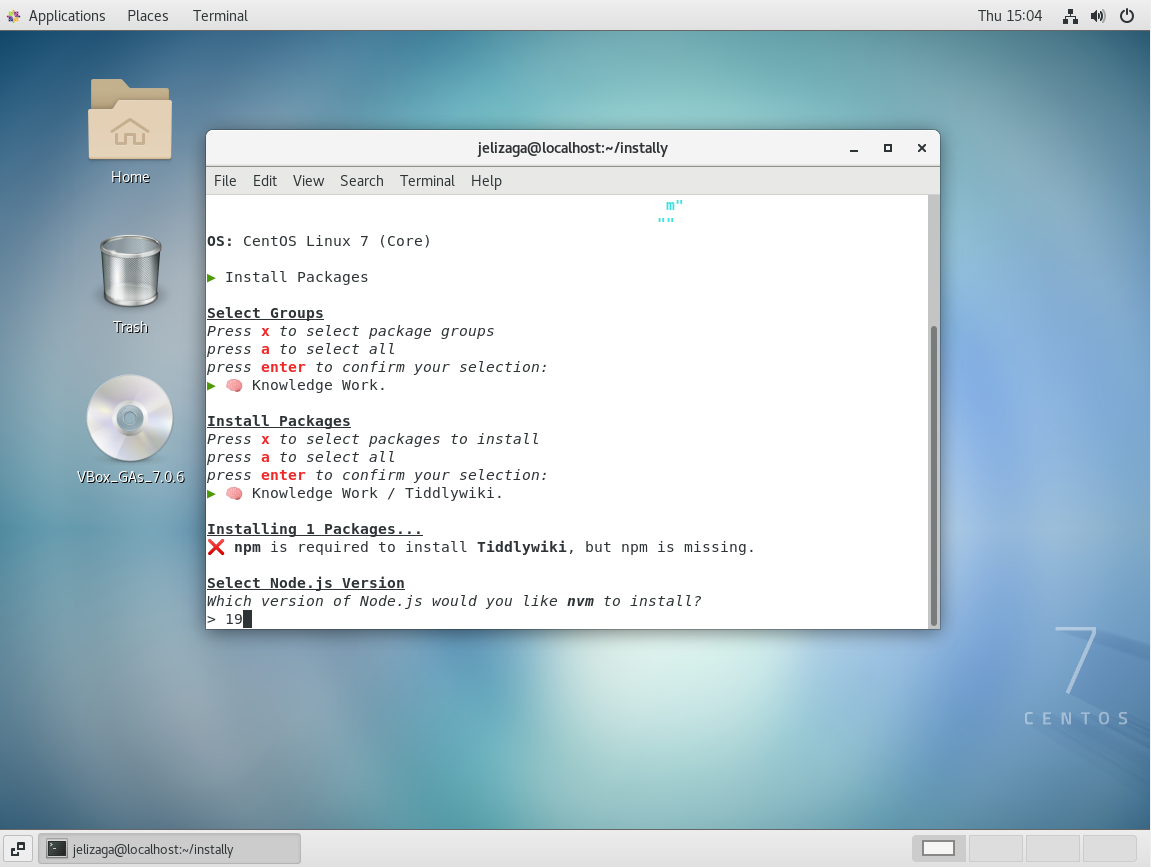Open the volume speaker icon in top bar
The height and width of the screenshot is (867, 1151).
[x=1098, y=16]
